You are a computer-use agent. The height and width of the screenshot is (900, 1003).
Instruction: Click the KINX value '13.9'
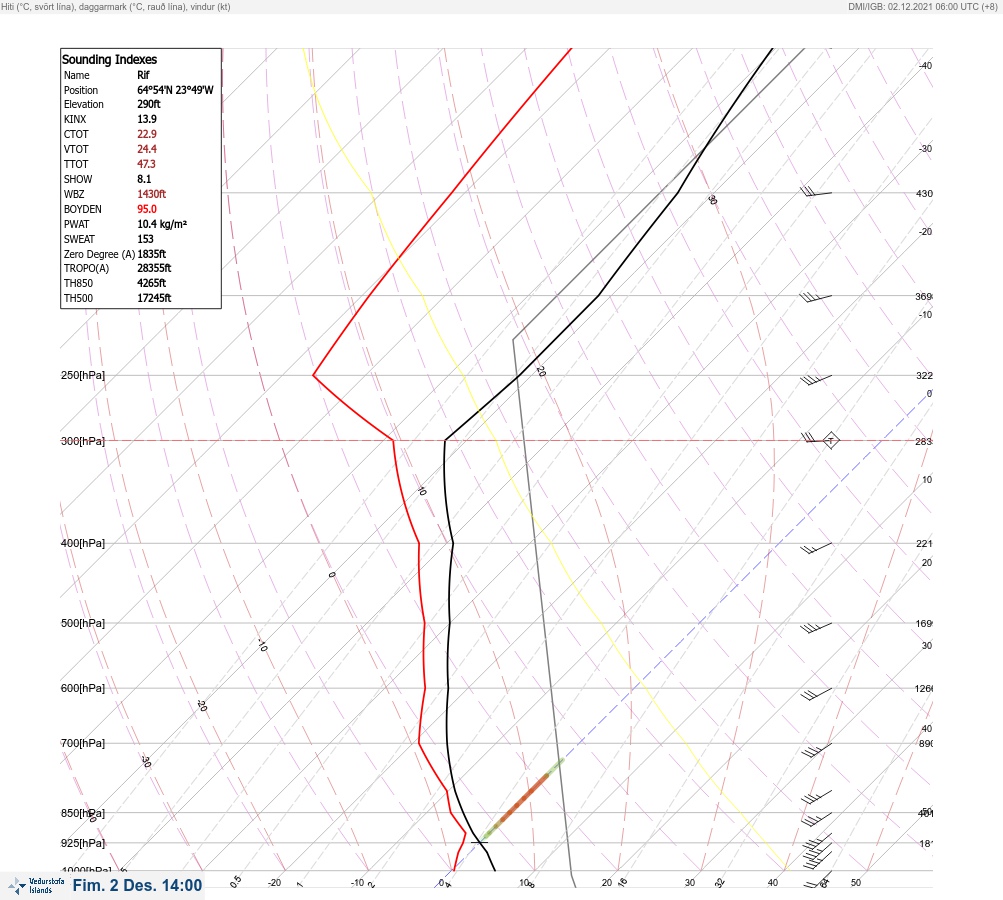click(x=147, y=119)
